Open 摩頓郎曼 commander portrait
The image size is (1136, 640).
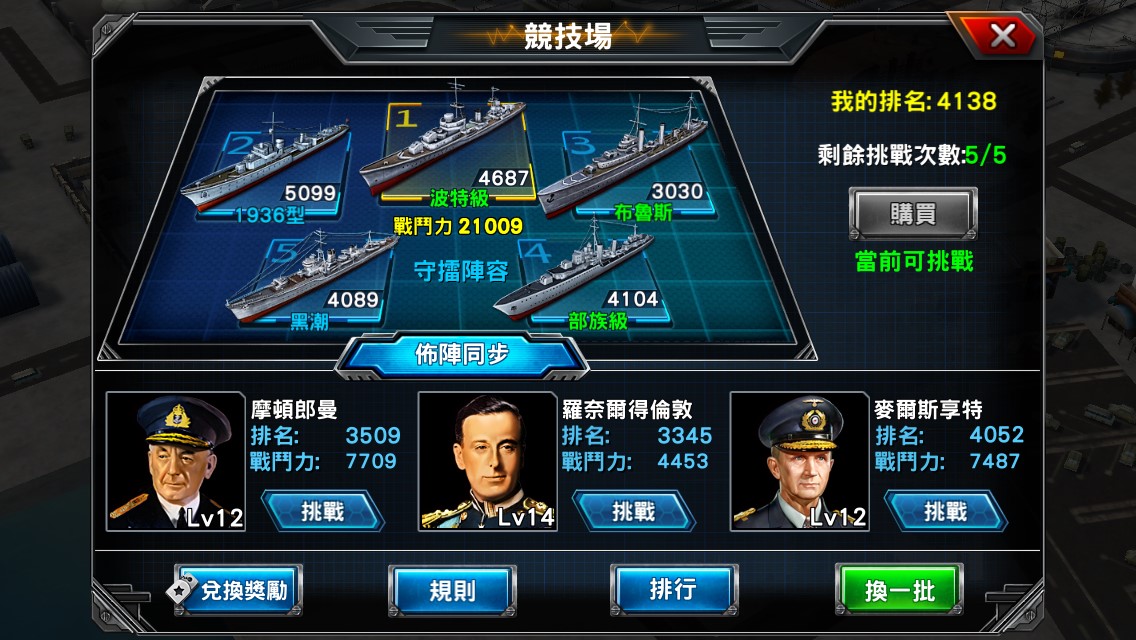[176, 462]
